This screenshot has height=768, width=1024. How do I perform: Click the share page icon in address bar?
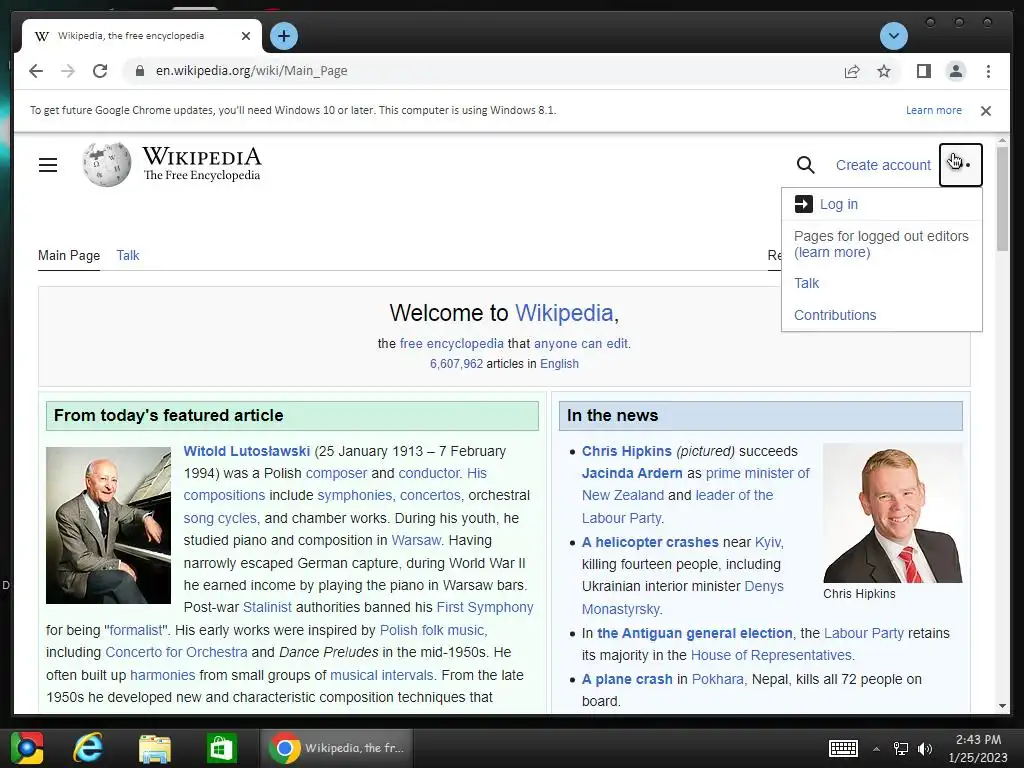(x=852, y=71)
